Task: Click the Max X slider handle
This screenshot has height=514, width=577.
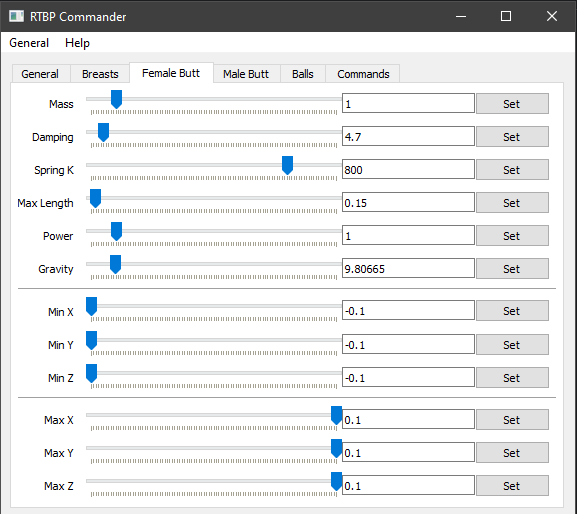Action: pos(336,416)
